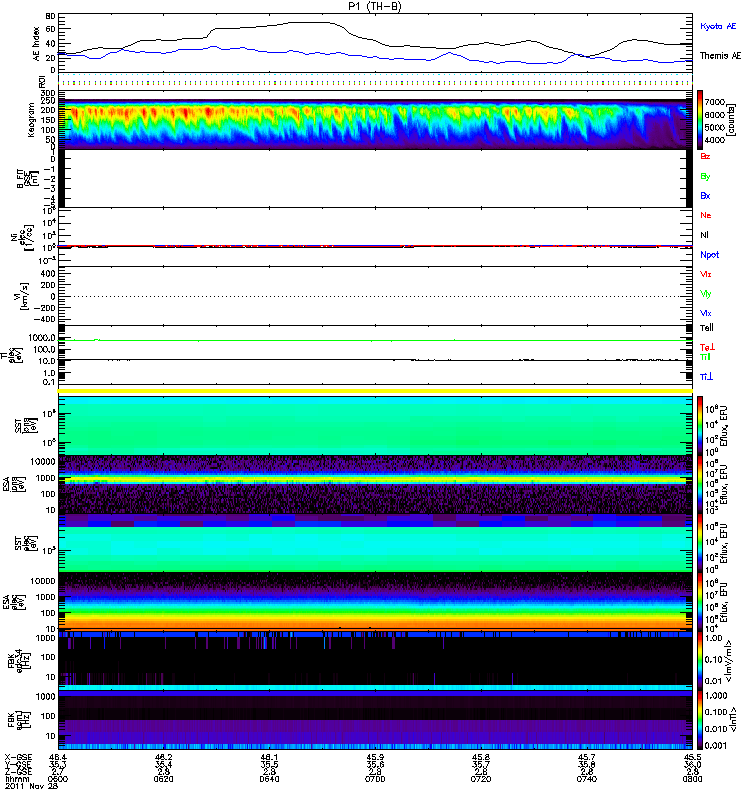Screen dimensions: 750x800
Task: Click the hhmm axis label
Action: tap(17, 779)
